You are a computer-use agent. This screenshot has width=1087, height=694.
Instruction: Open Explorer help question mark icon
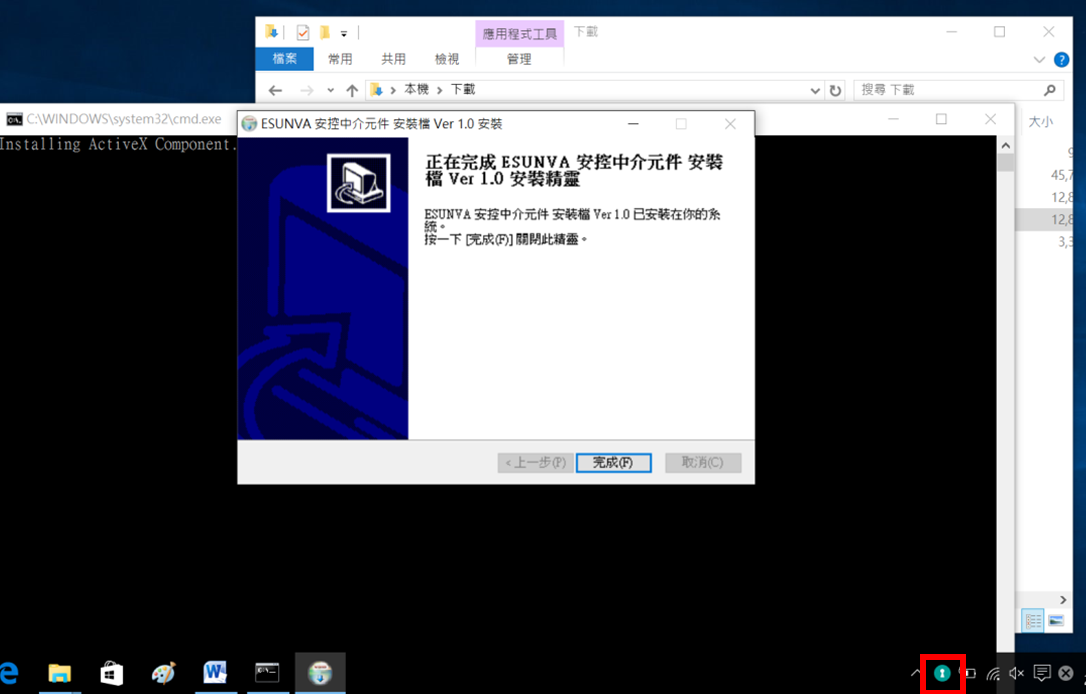click(1061, 60)
